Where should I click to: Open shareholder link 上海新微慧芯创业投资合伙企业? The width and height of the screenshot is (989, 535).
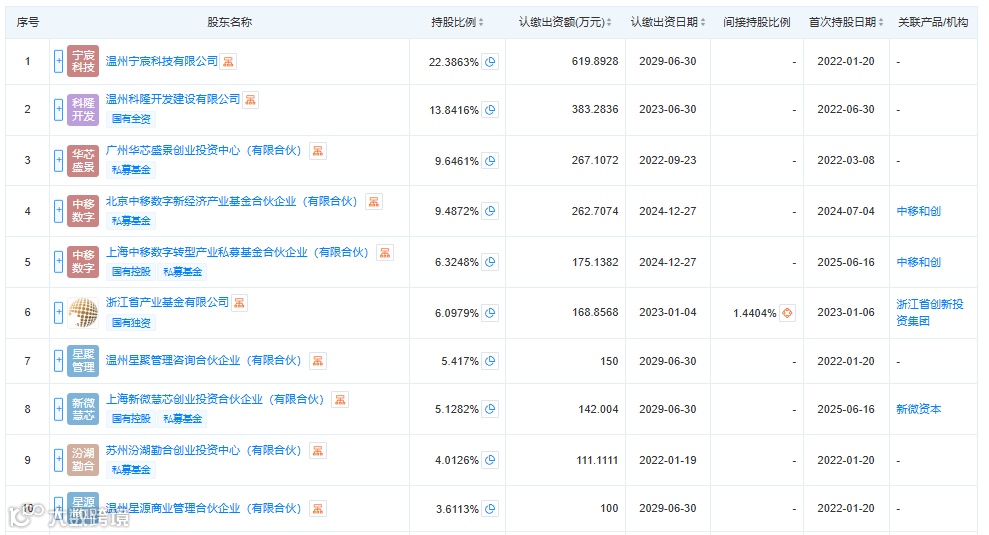pos(215,399)
